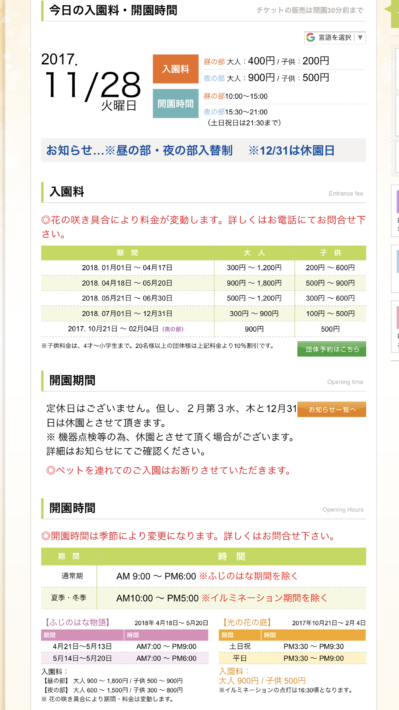Screen dimensions: 399x710
Task: Click the blue お知らせ notice banner
Action: coord(203,150)
